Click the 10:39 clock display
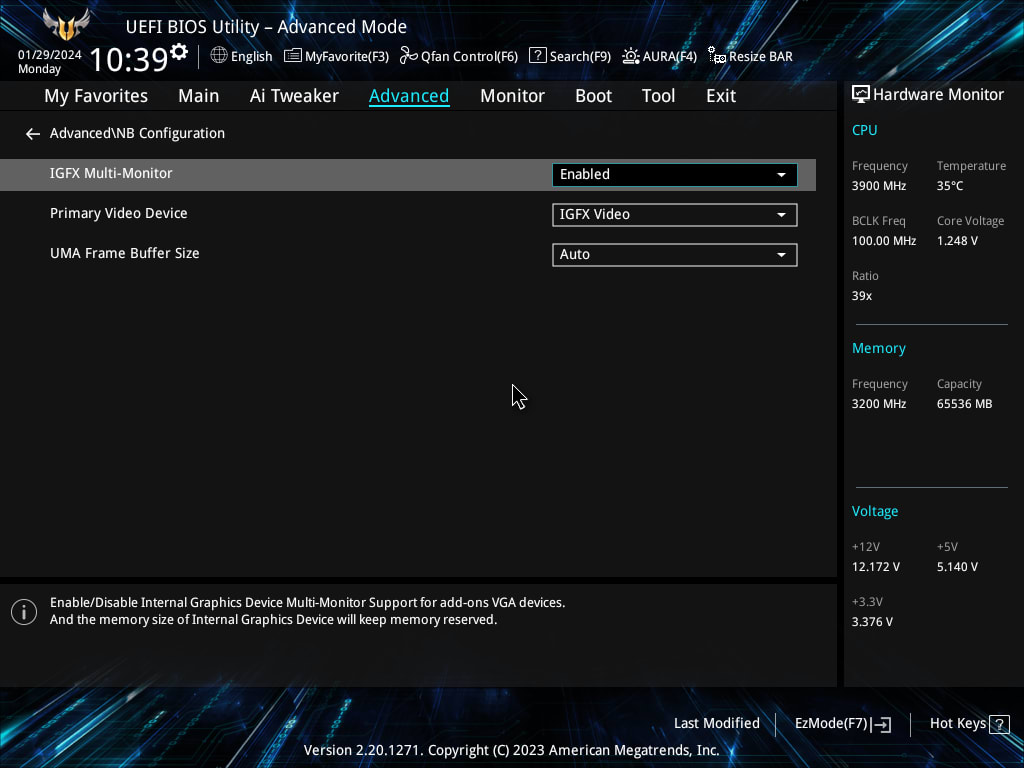 click(x=129, y=59)
